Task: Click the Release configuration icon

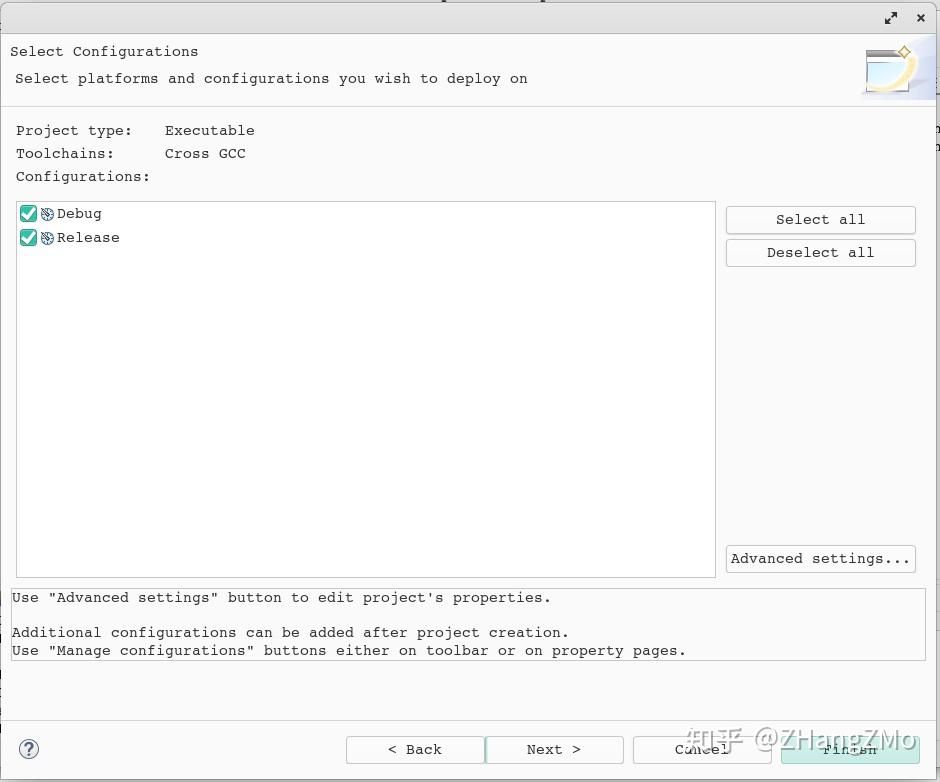Action: pyautogui.click(x=47, y=237)
